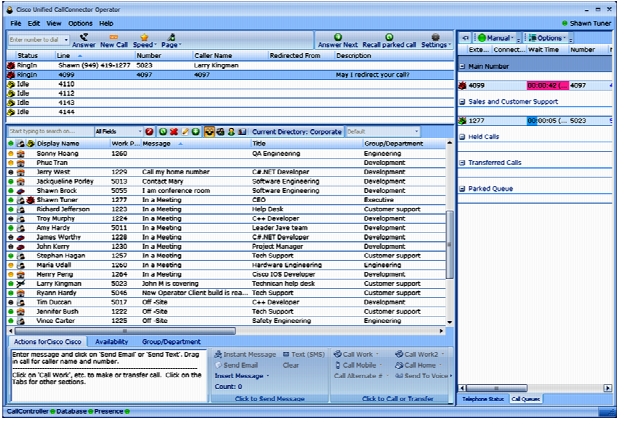Click phone status icon for Larry Kingman

click(21, 284)
